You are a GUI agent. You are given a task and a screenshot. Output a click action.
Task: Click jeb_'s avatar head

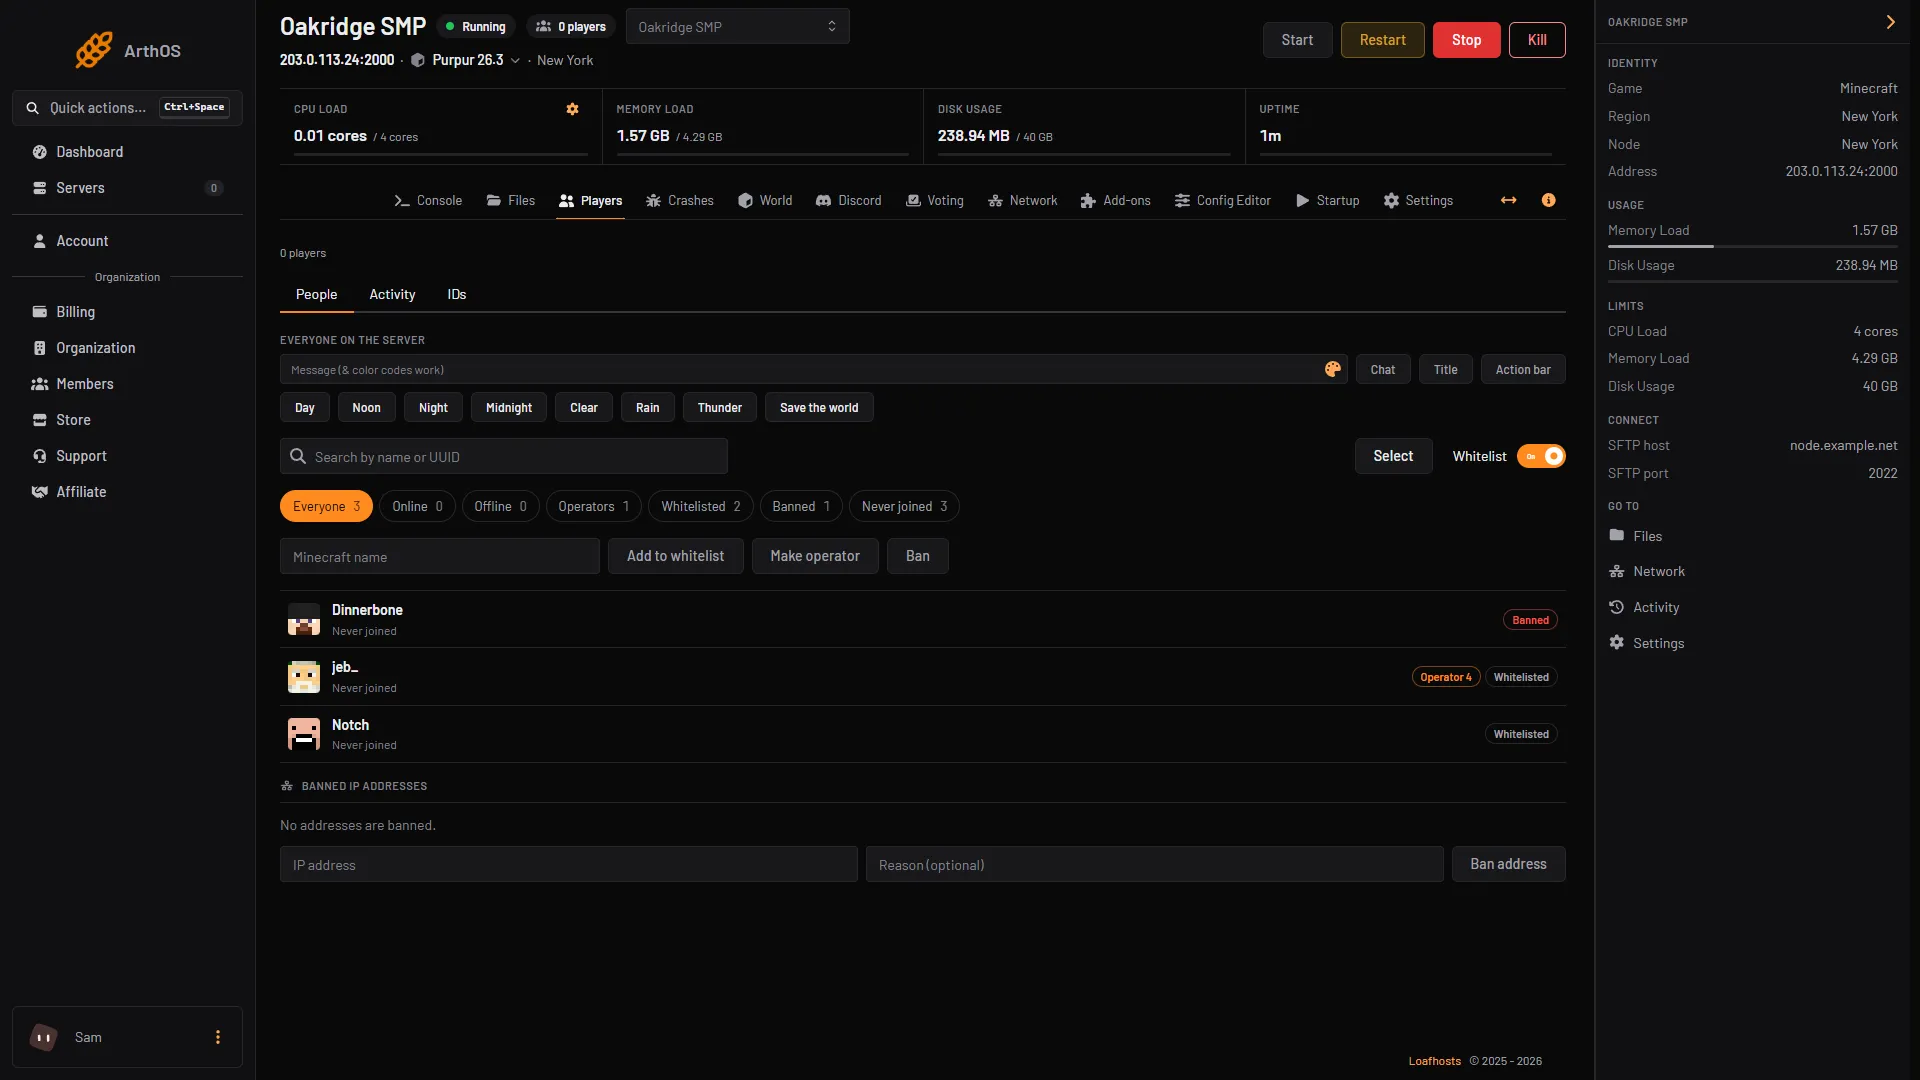[304, 677]
